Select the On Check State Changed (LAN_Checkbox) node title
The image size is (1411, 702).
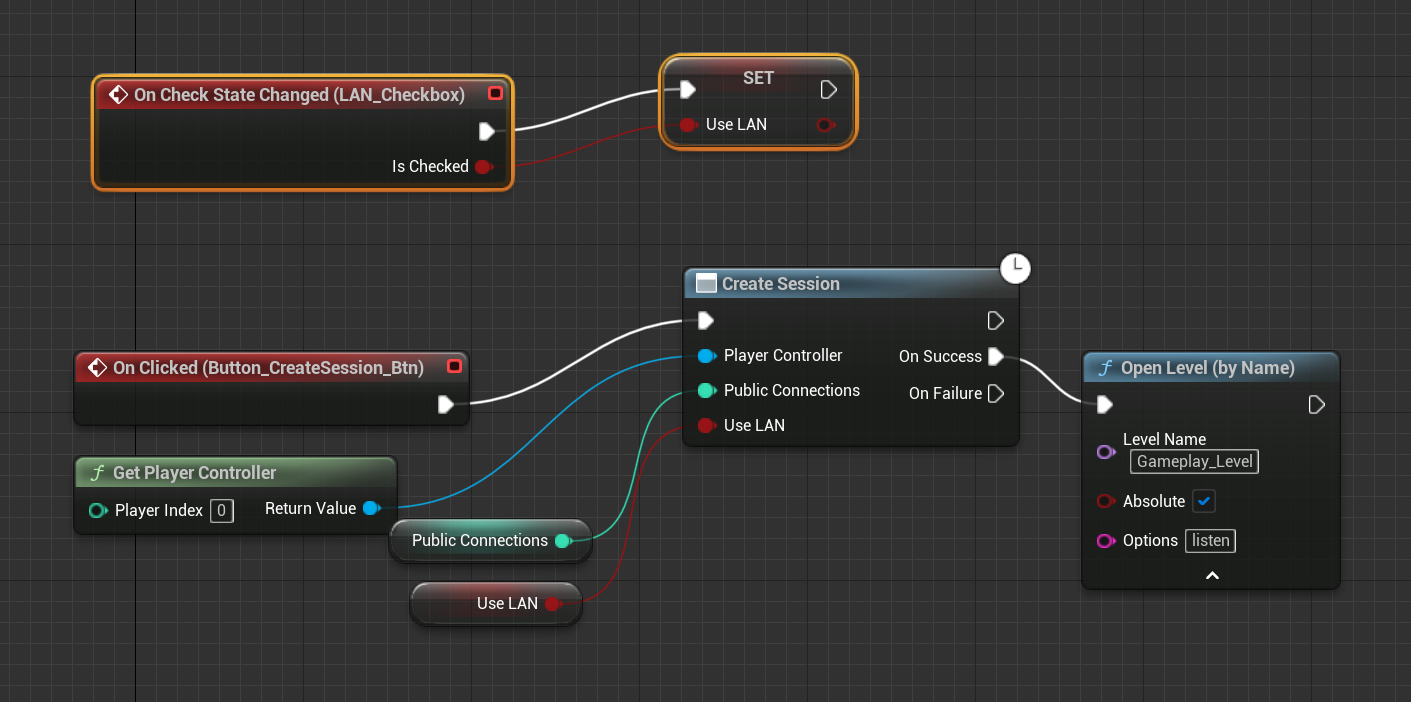(x=299, y=95)
